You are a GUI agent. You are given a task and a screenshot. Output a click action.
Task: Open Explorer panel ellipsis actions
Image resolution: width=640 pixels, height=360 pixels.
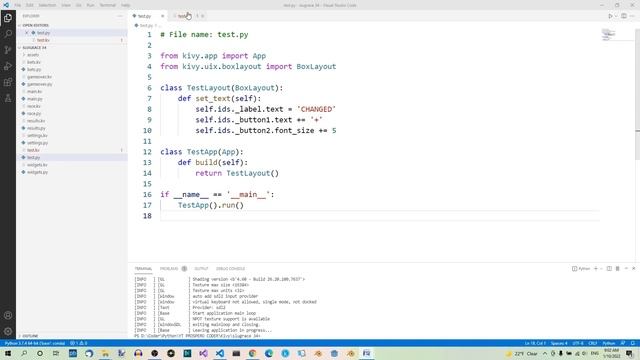120,16
